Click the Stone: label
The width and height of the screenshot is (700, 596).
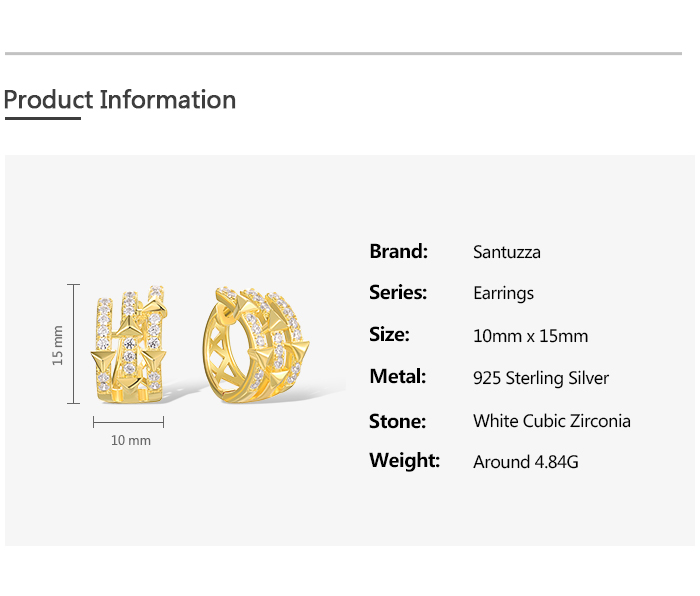pos(397,420)
